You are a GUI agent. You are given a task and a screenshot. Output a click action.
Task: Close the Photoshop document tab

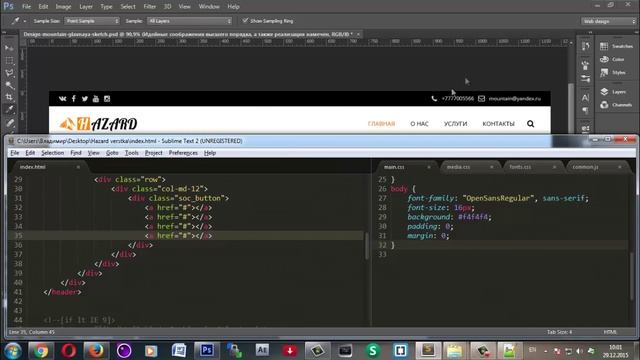pyautogui.click(x=358, y=34)
